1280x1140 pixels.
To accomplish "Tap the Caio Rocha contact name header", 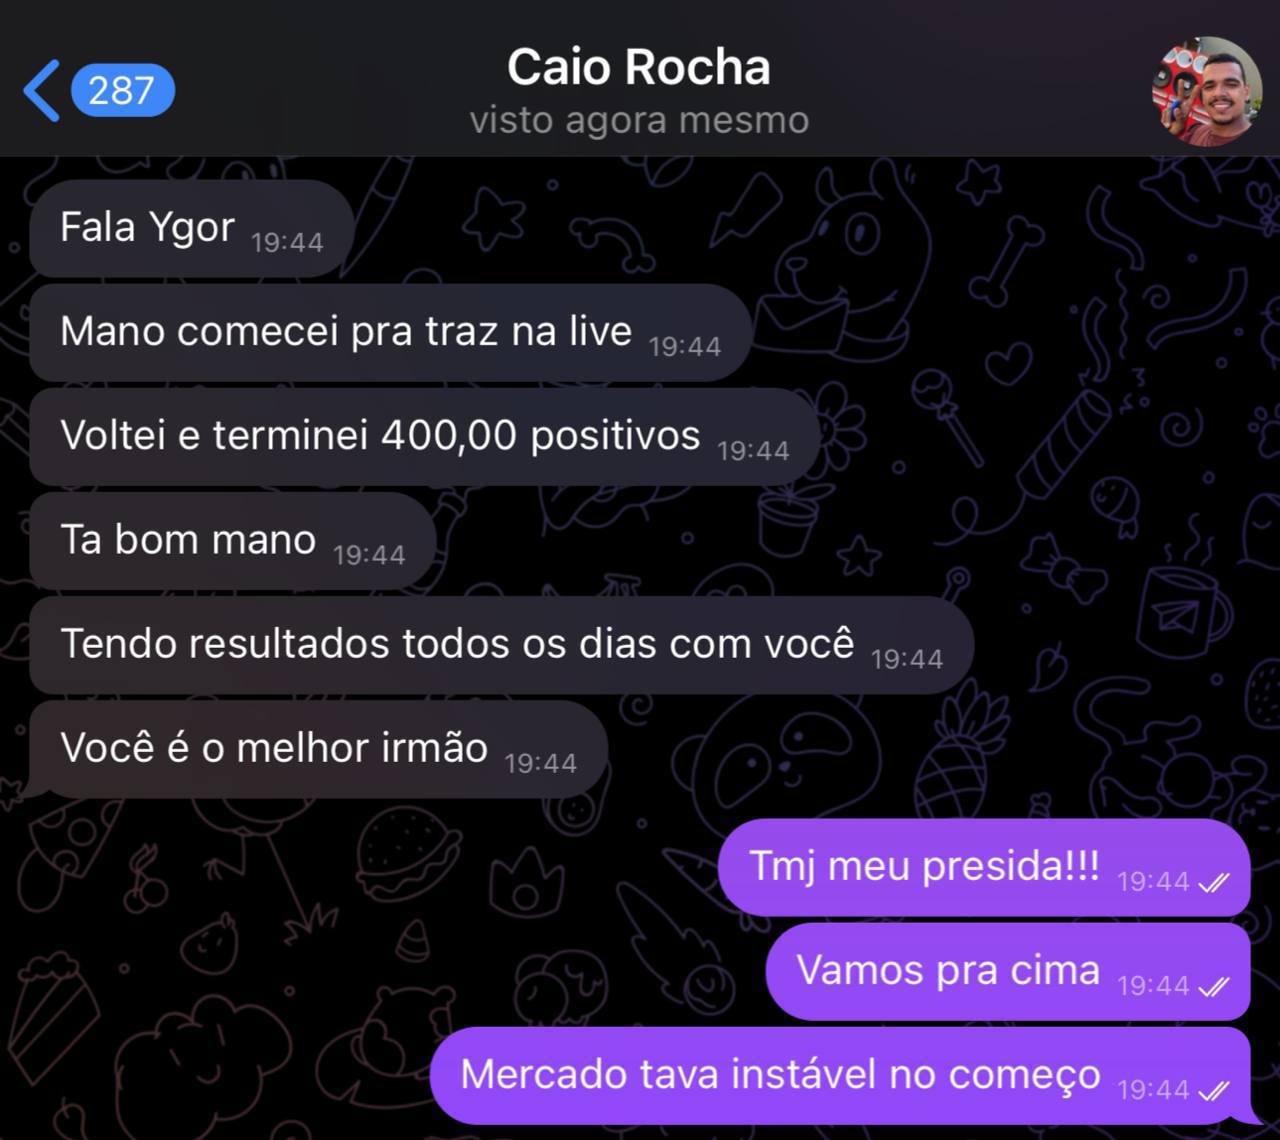I will [x=638, y=67].
